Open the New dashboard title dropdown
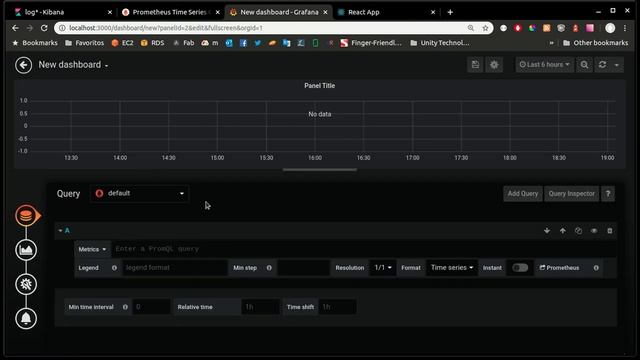 pyautogui.click(x=73, y=65)
